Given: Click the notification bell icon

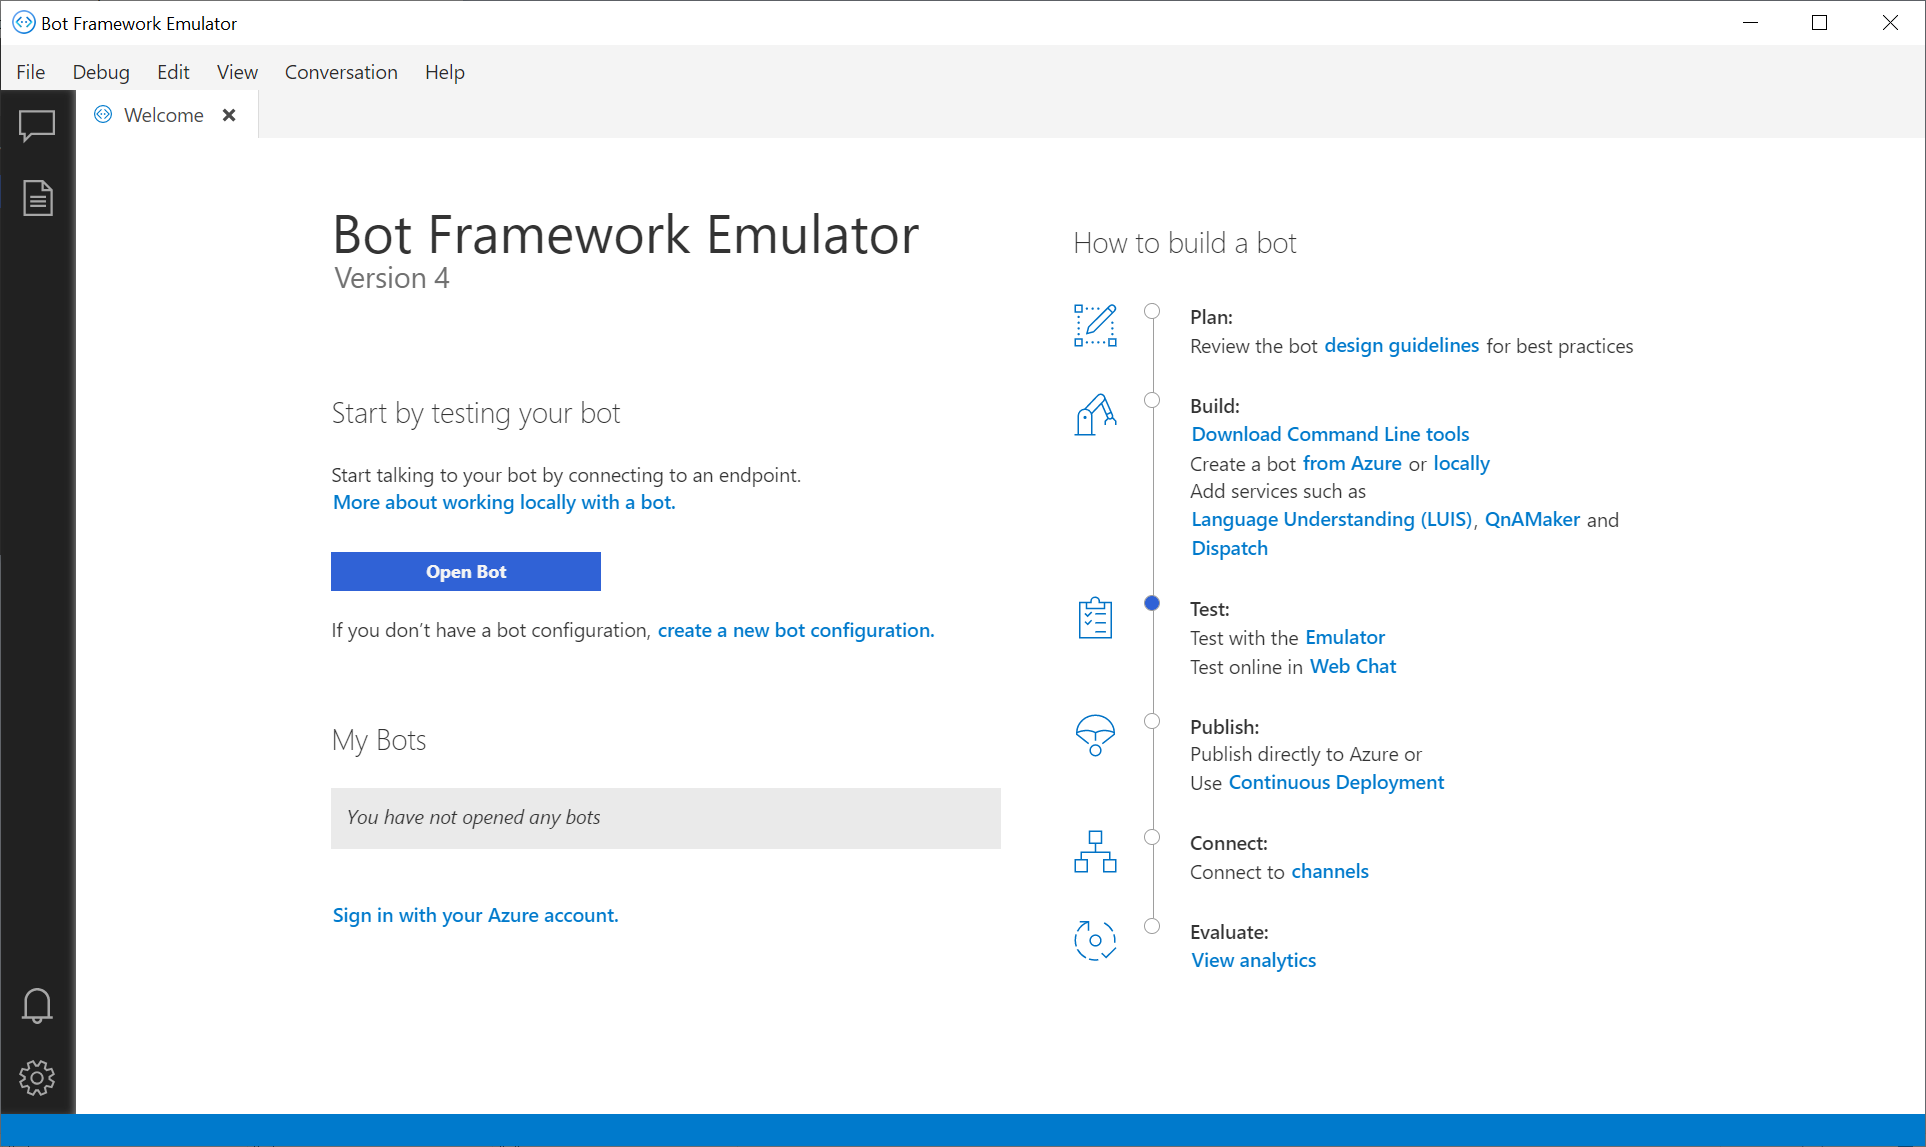Looking at the screenshot, I should (37, 1005).
